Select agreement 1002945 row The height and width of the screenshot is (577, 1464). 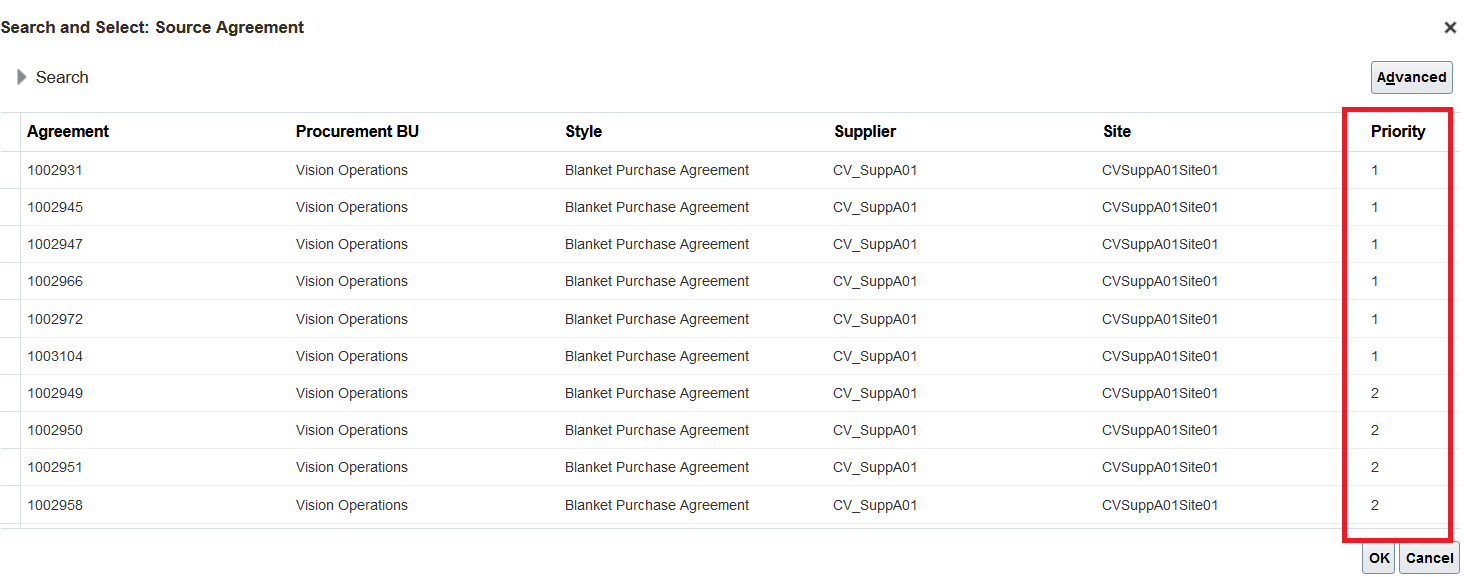coord(55,207)
